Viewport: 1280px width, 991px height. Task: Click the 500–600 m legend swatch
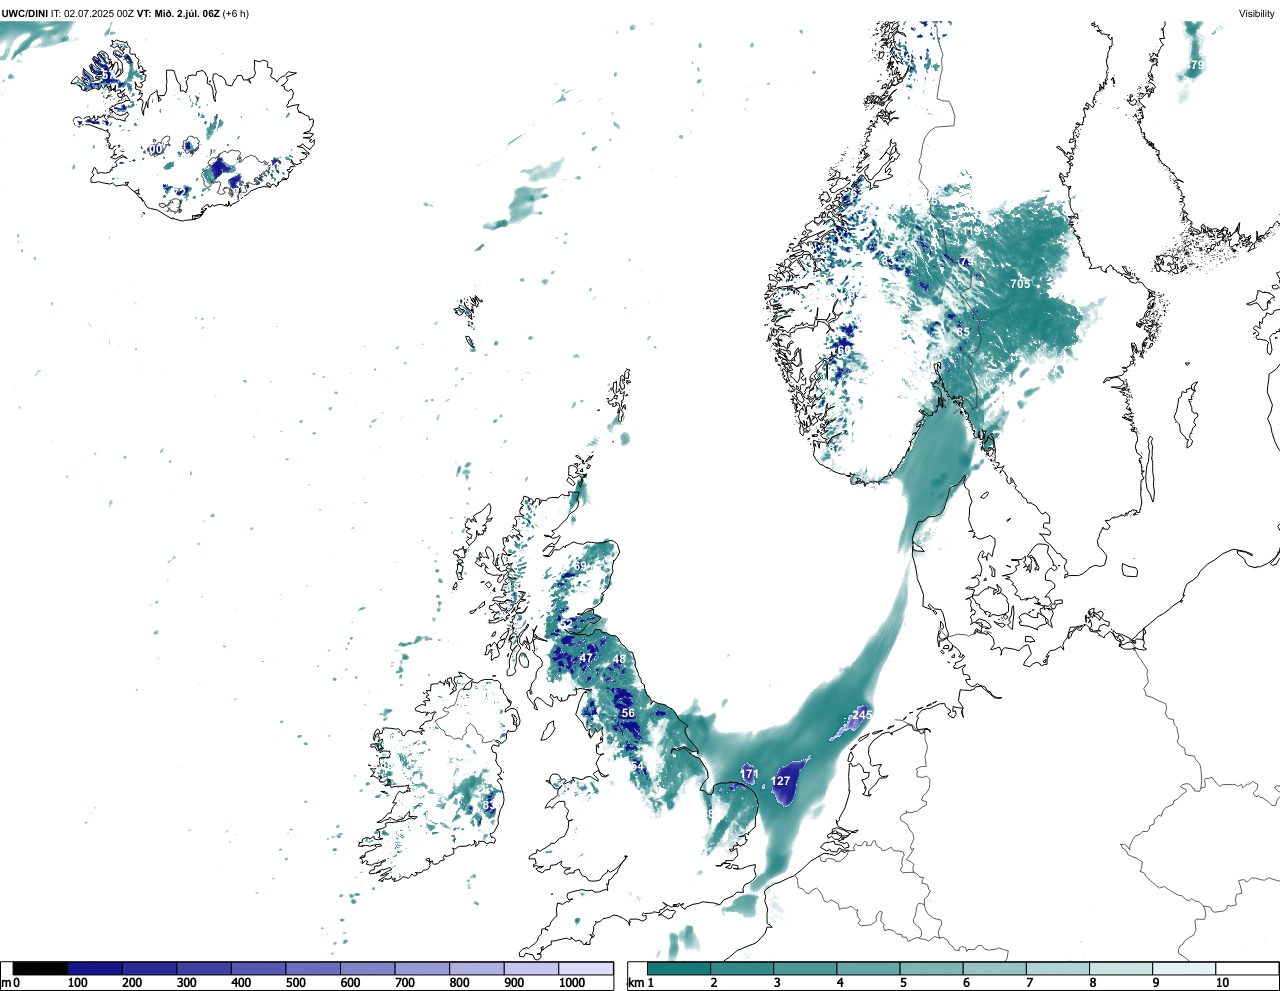click(313, 969)
